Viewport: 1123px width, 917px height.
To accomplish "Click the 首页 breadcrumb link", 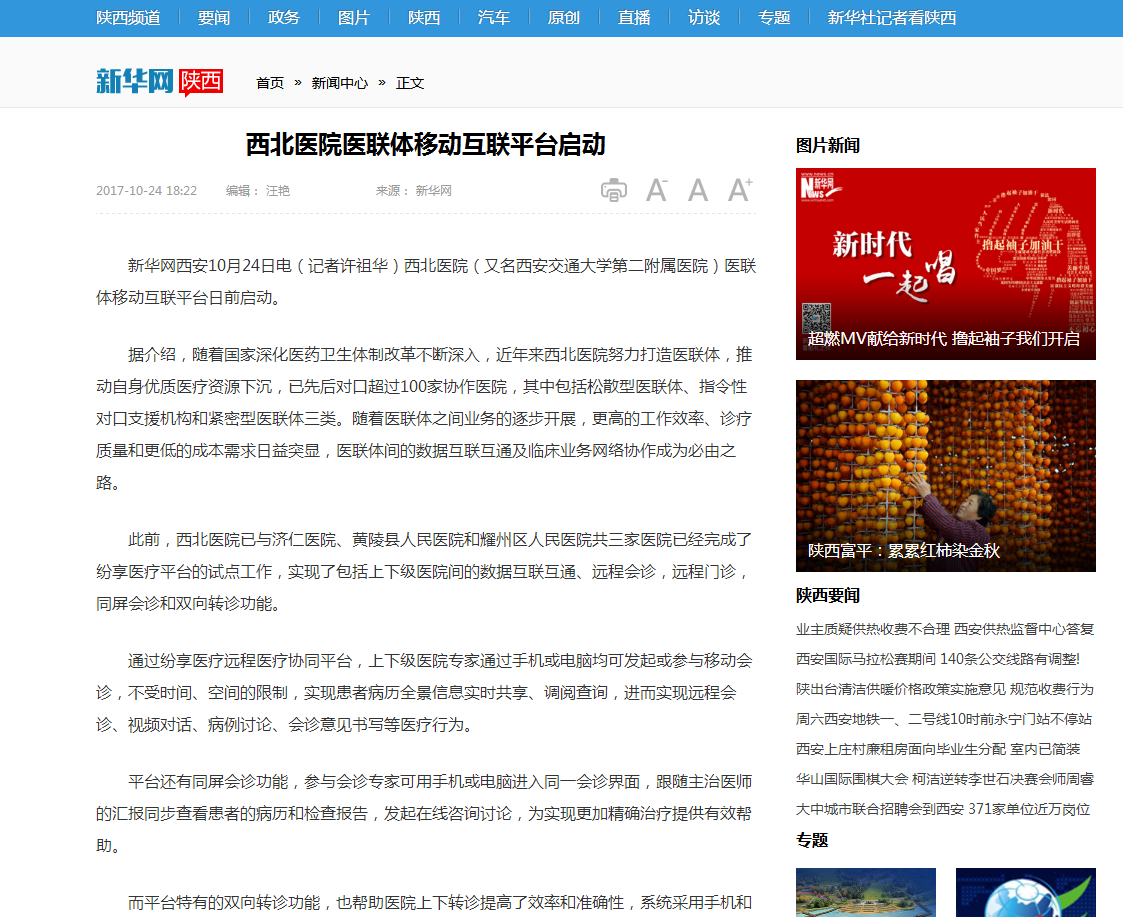I will click(x=270, y=83).
